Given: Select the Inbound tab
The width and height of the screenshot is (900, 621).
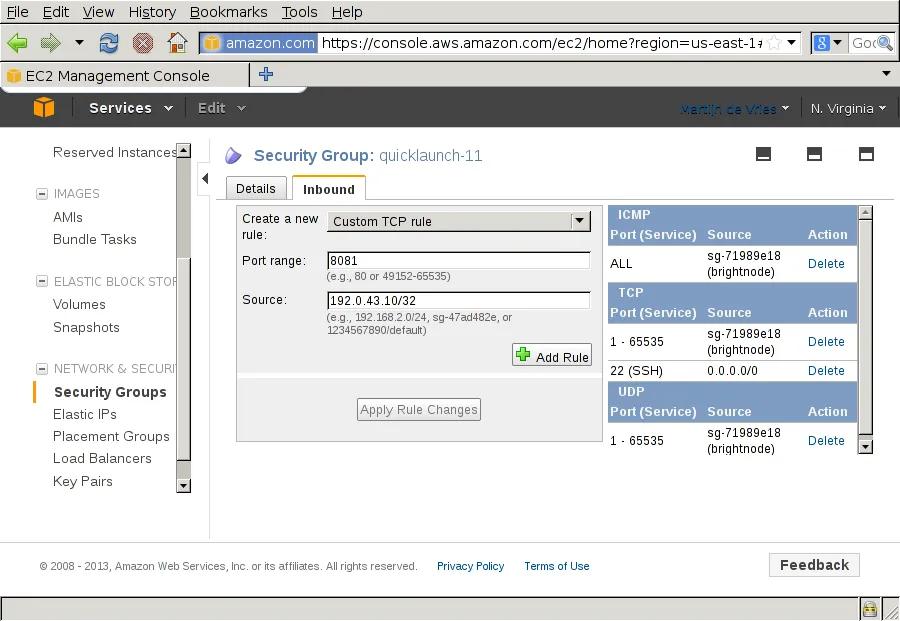Looking at the screenshot, I should click(329, 189).
